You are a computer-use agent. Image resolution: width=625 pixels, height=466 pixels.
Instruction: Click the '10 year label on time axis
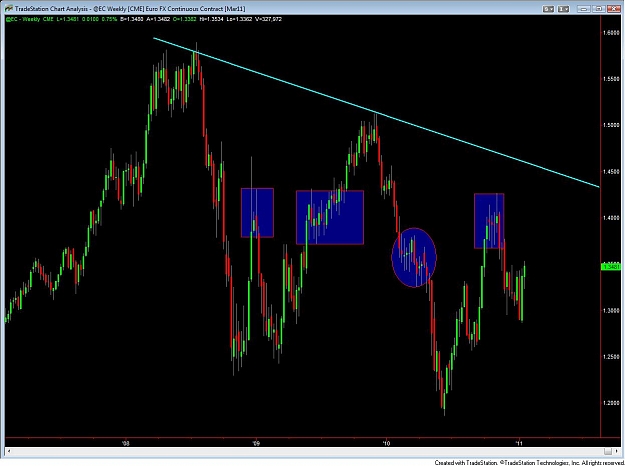[x=386, y=442]
